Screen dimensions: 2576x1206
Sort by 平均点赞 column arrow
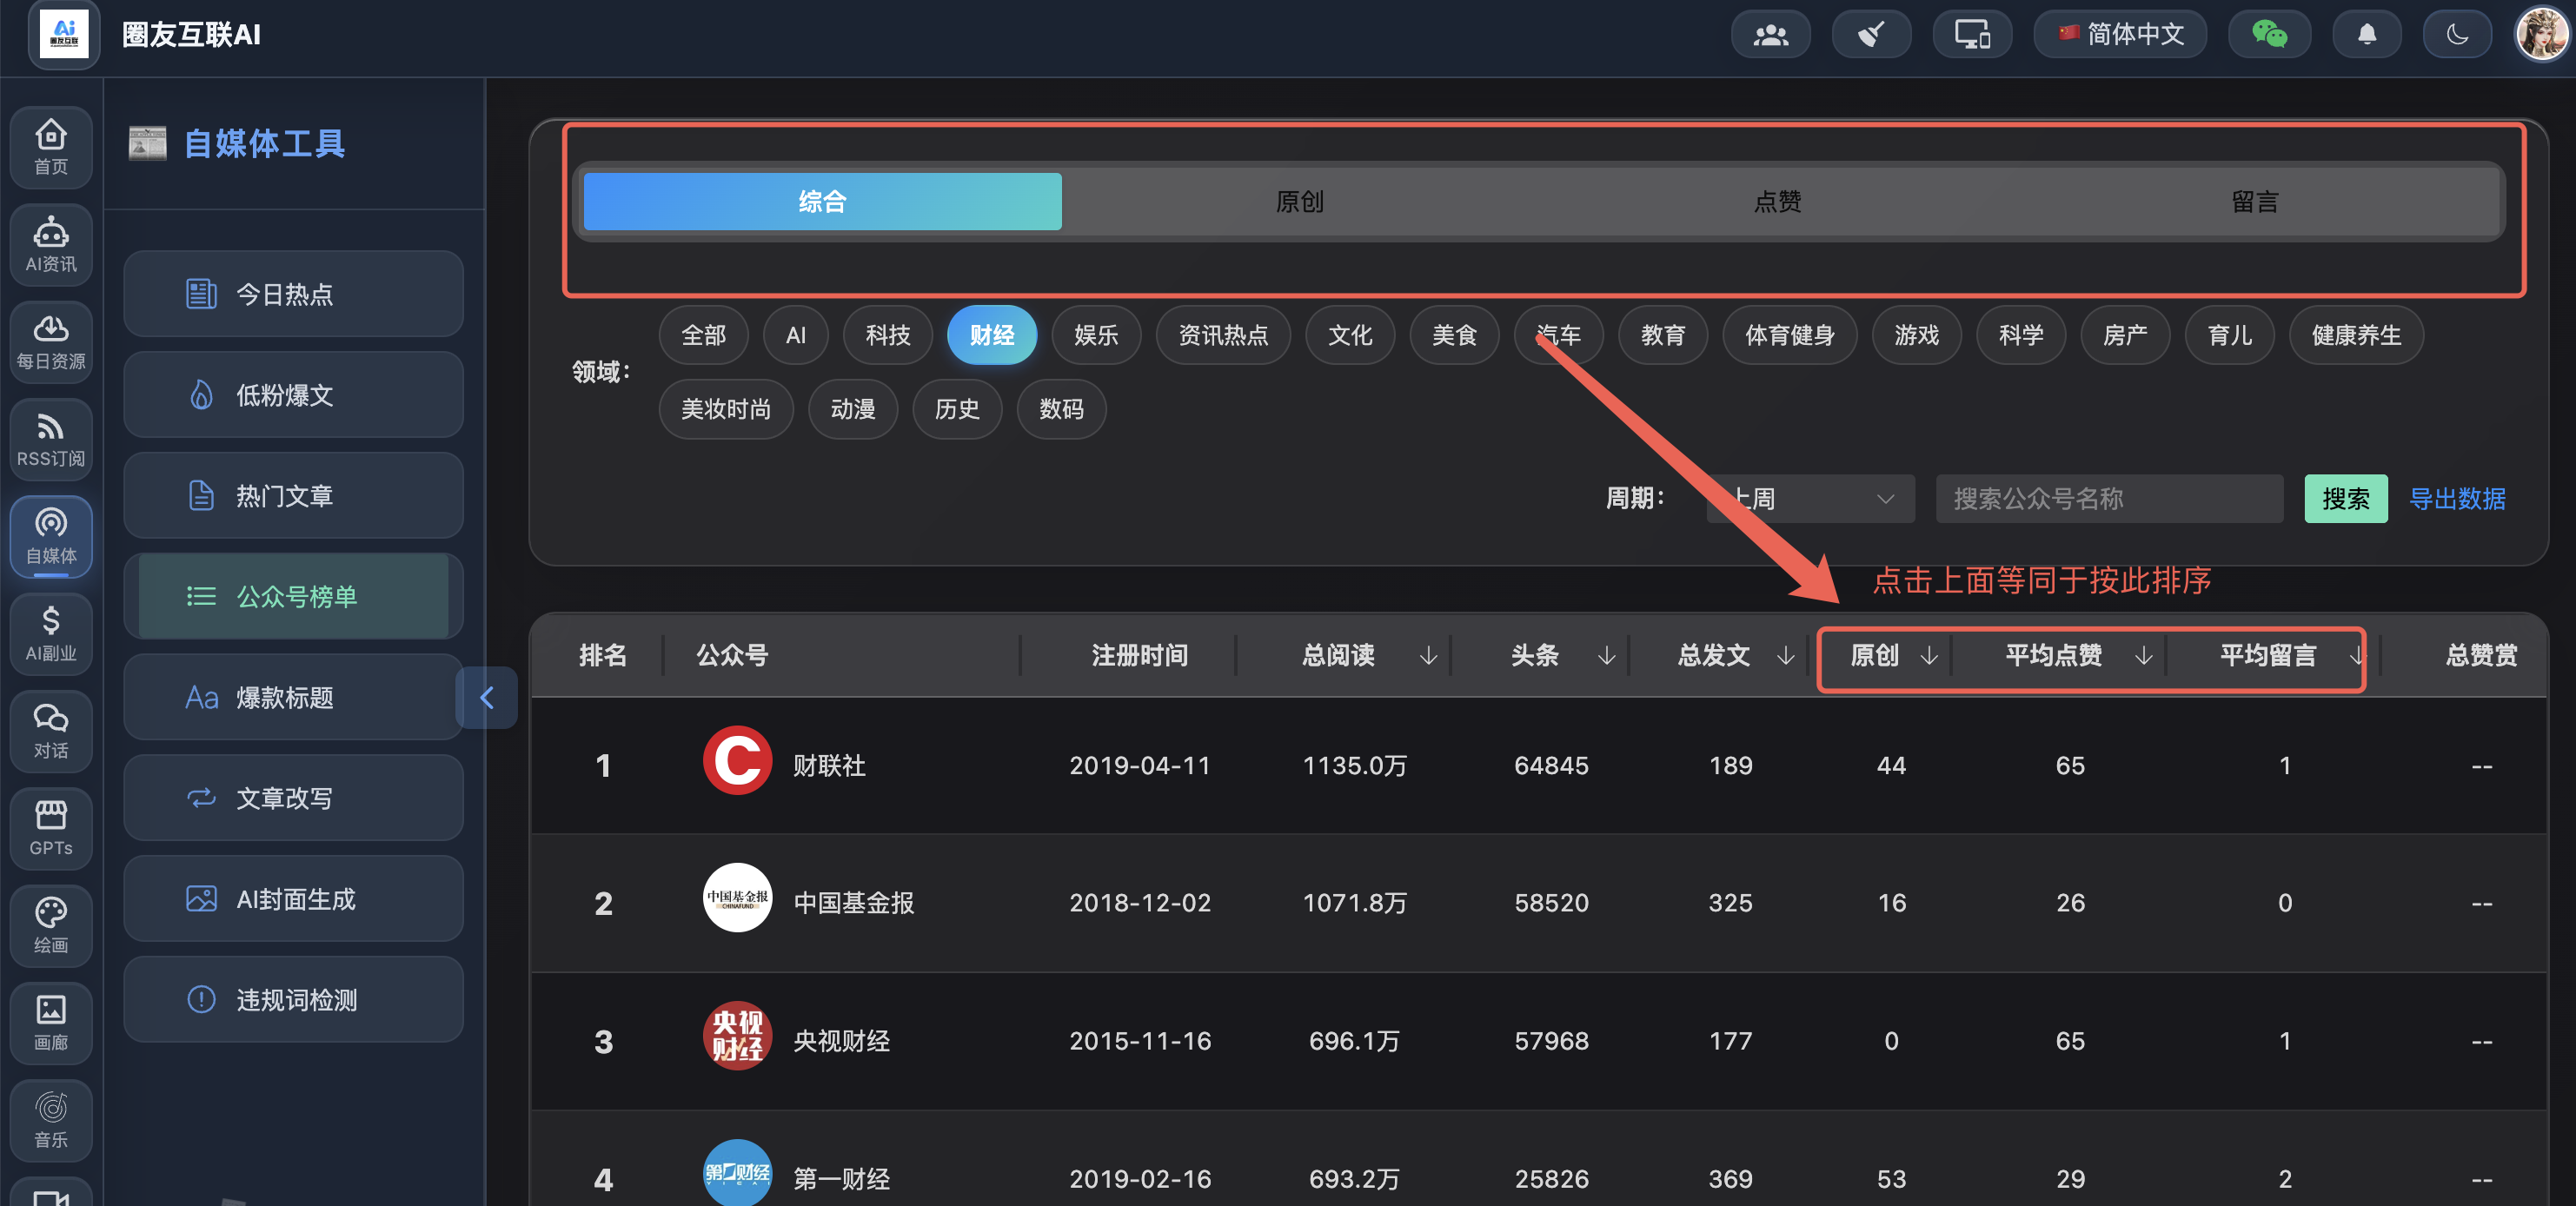tap(2143, 656)
